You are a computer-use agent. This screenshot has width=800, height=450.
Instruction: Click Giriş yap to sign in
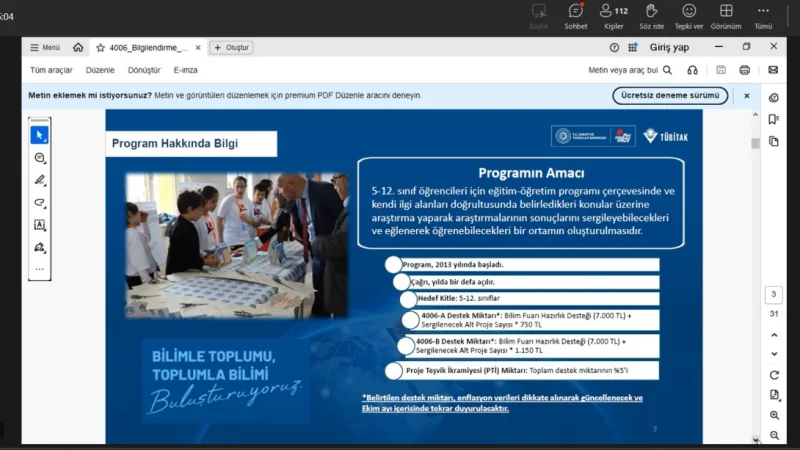click(669, 47)
